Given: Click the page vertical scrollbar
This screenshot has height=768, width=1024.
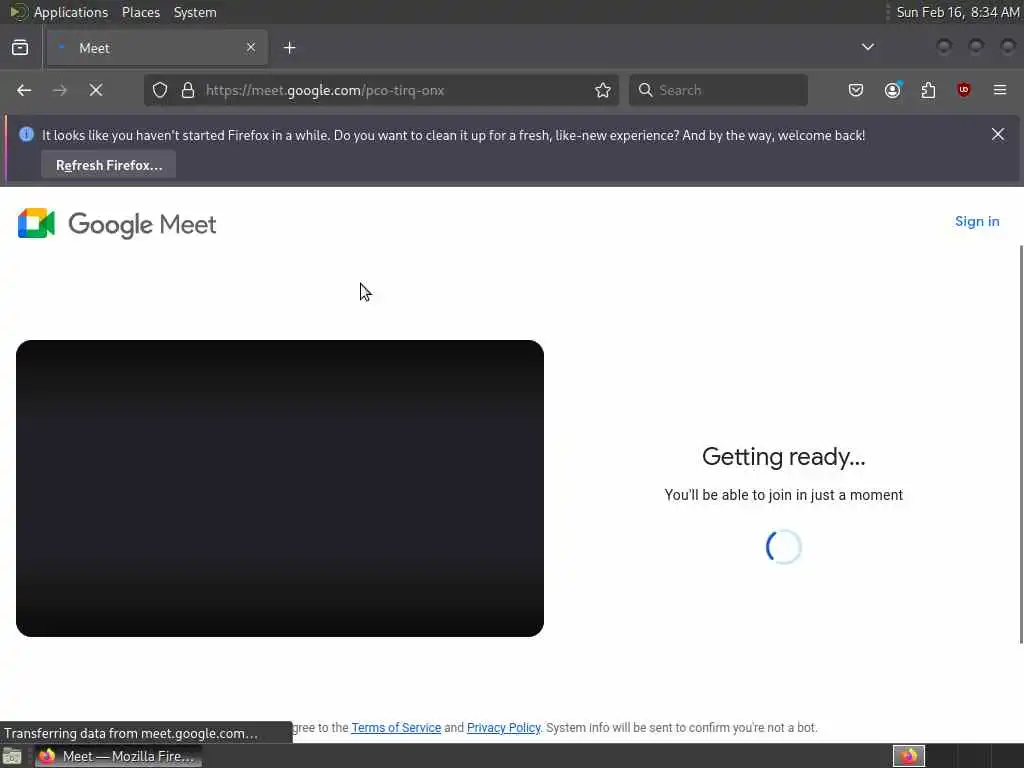Looking at the screenshot, I should pyautogui.click(x=1021, y=444).
